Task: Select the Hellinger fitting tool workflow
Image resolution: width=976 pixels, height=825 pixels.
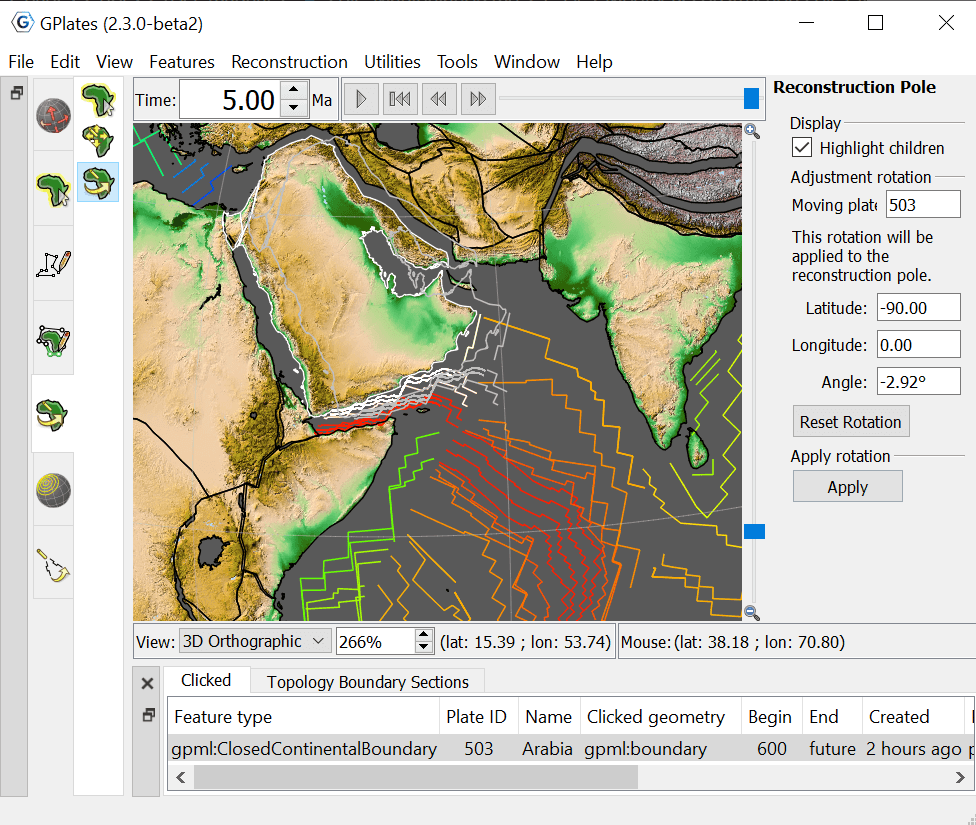Action: click(53, 563)
